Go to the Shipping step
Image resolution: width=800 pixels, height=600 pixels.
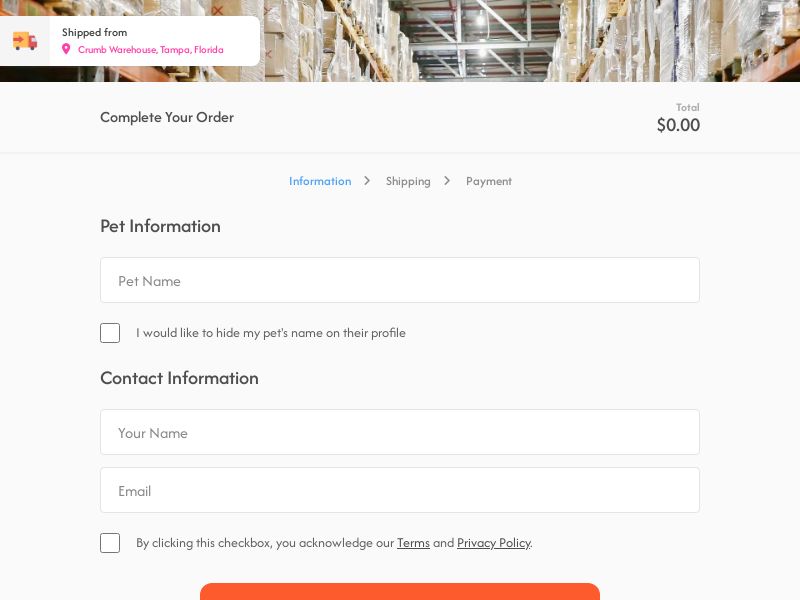(x=408, y=181)
